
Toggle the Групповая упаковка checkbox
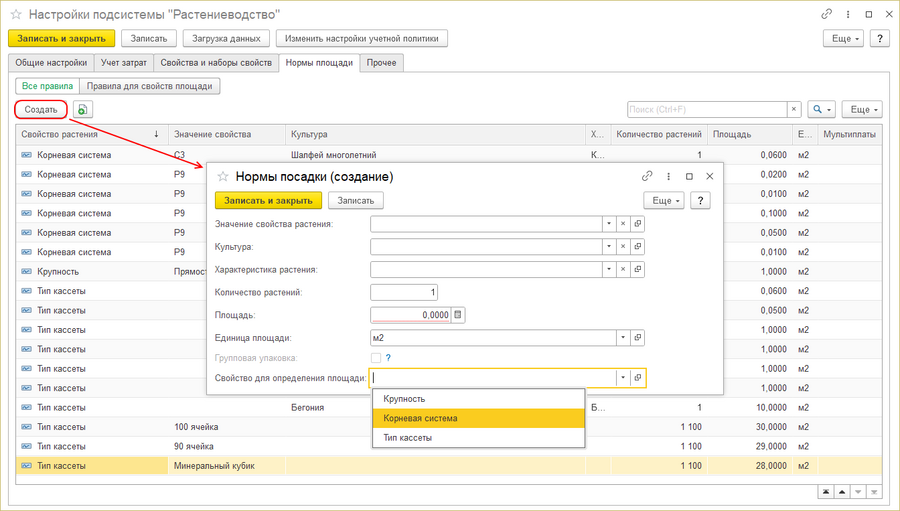tap(376, 358)
